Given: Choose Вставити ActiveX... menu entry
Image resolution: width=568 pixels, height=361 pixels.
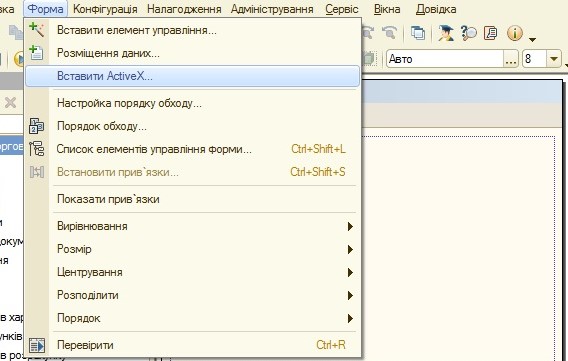Looking at the screenshot, I should point(192,76).
